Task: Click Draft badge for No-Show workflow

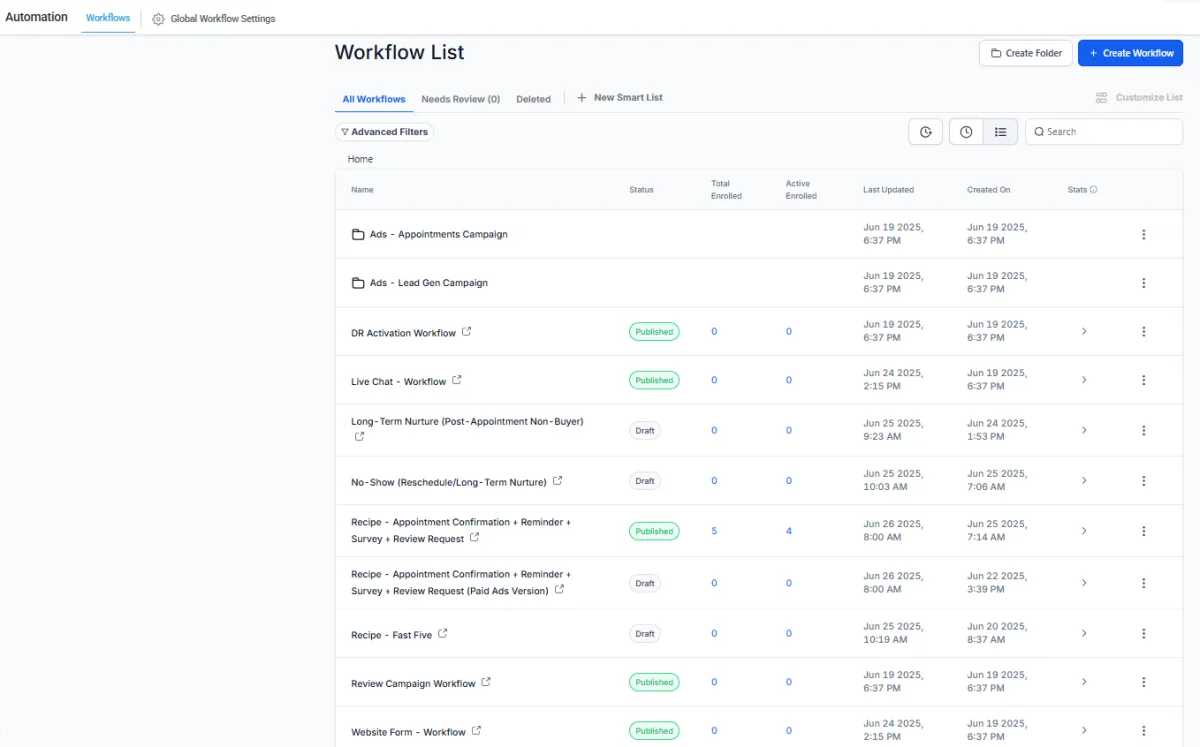Action: [645, 481]
